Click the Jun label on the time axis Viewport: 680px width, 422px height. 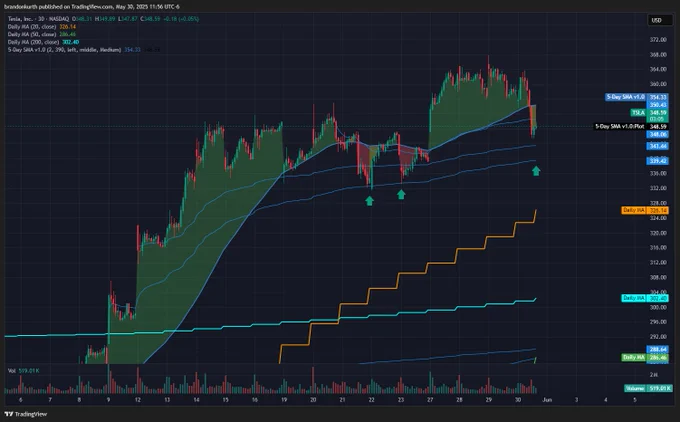pos(547,400)
